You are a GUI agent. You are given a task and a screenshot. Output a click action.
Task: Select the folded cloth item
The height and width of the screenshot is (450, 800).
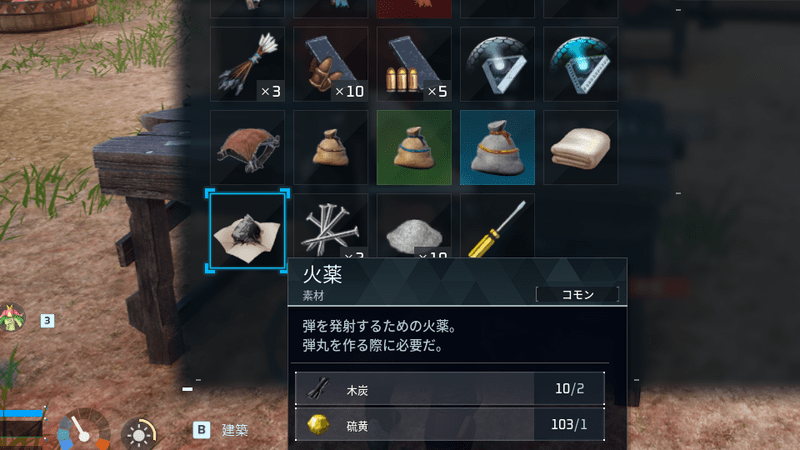pos(581,147)
